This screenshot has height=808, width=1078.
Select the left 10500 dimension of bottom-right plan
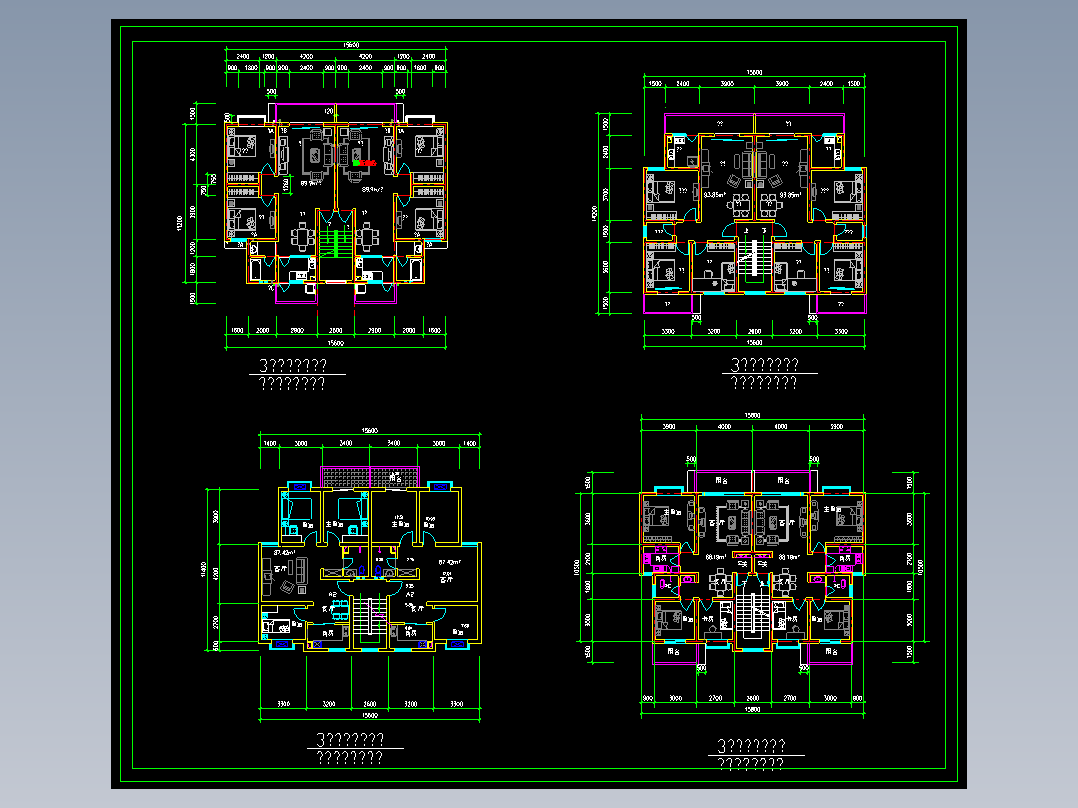click(577, 567)
